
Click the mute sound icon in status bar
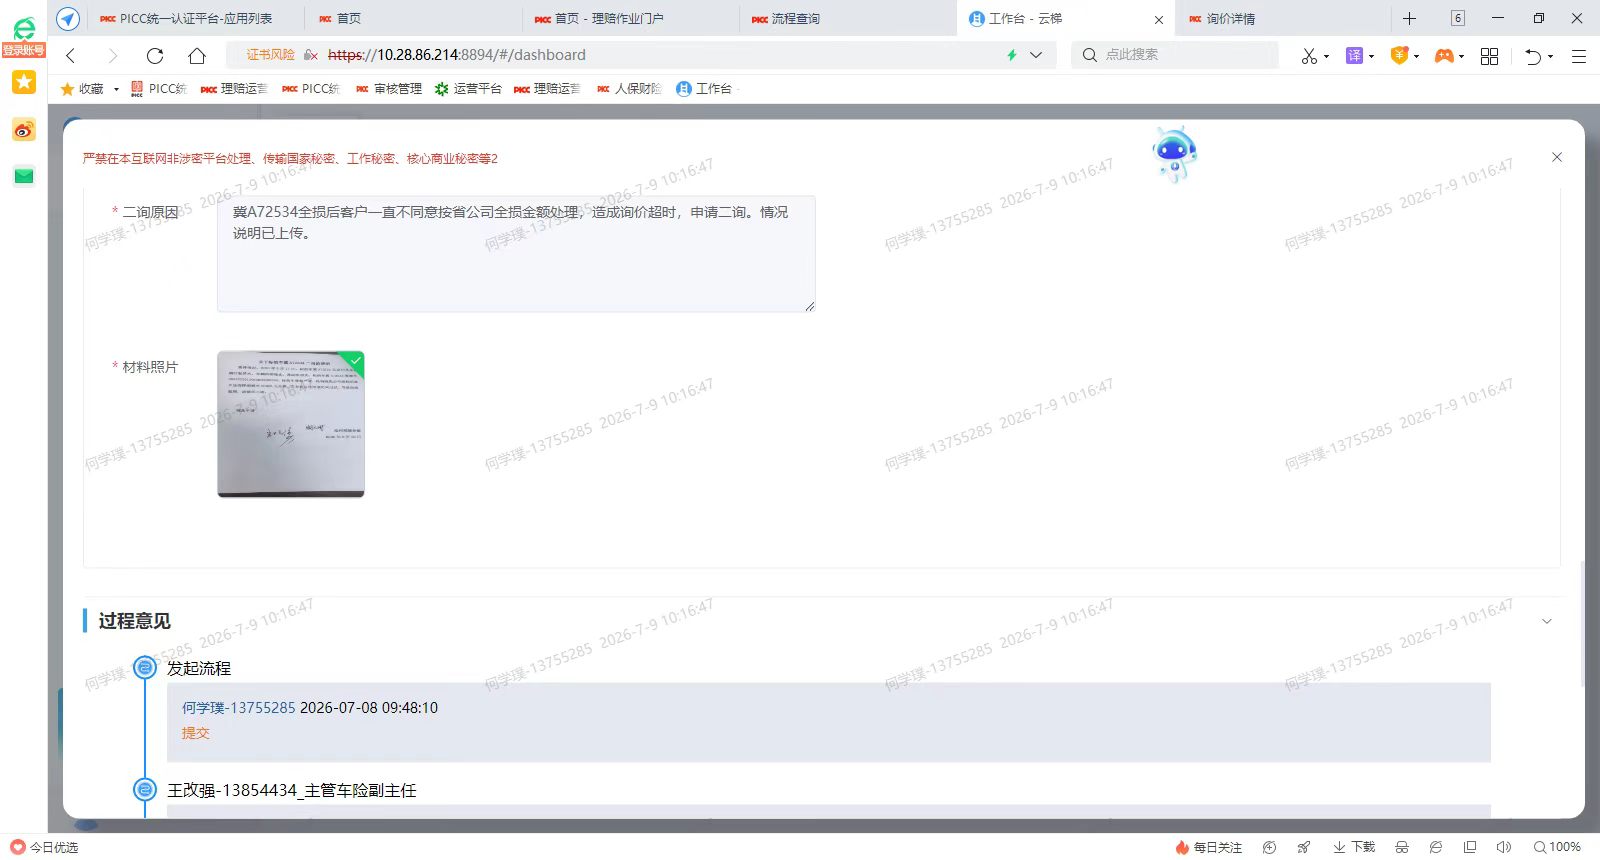[x=1503, y=847]
